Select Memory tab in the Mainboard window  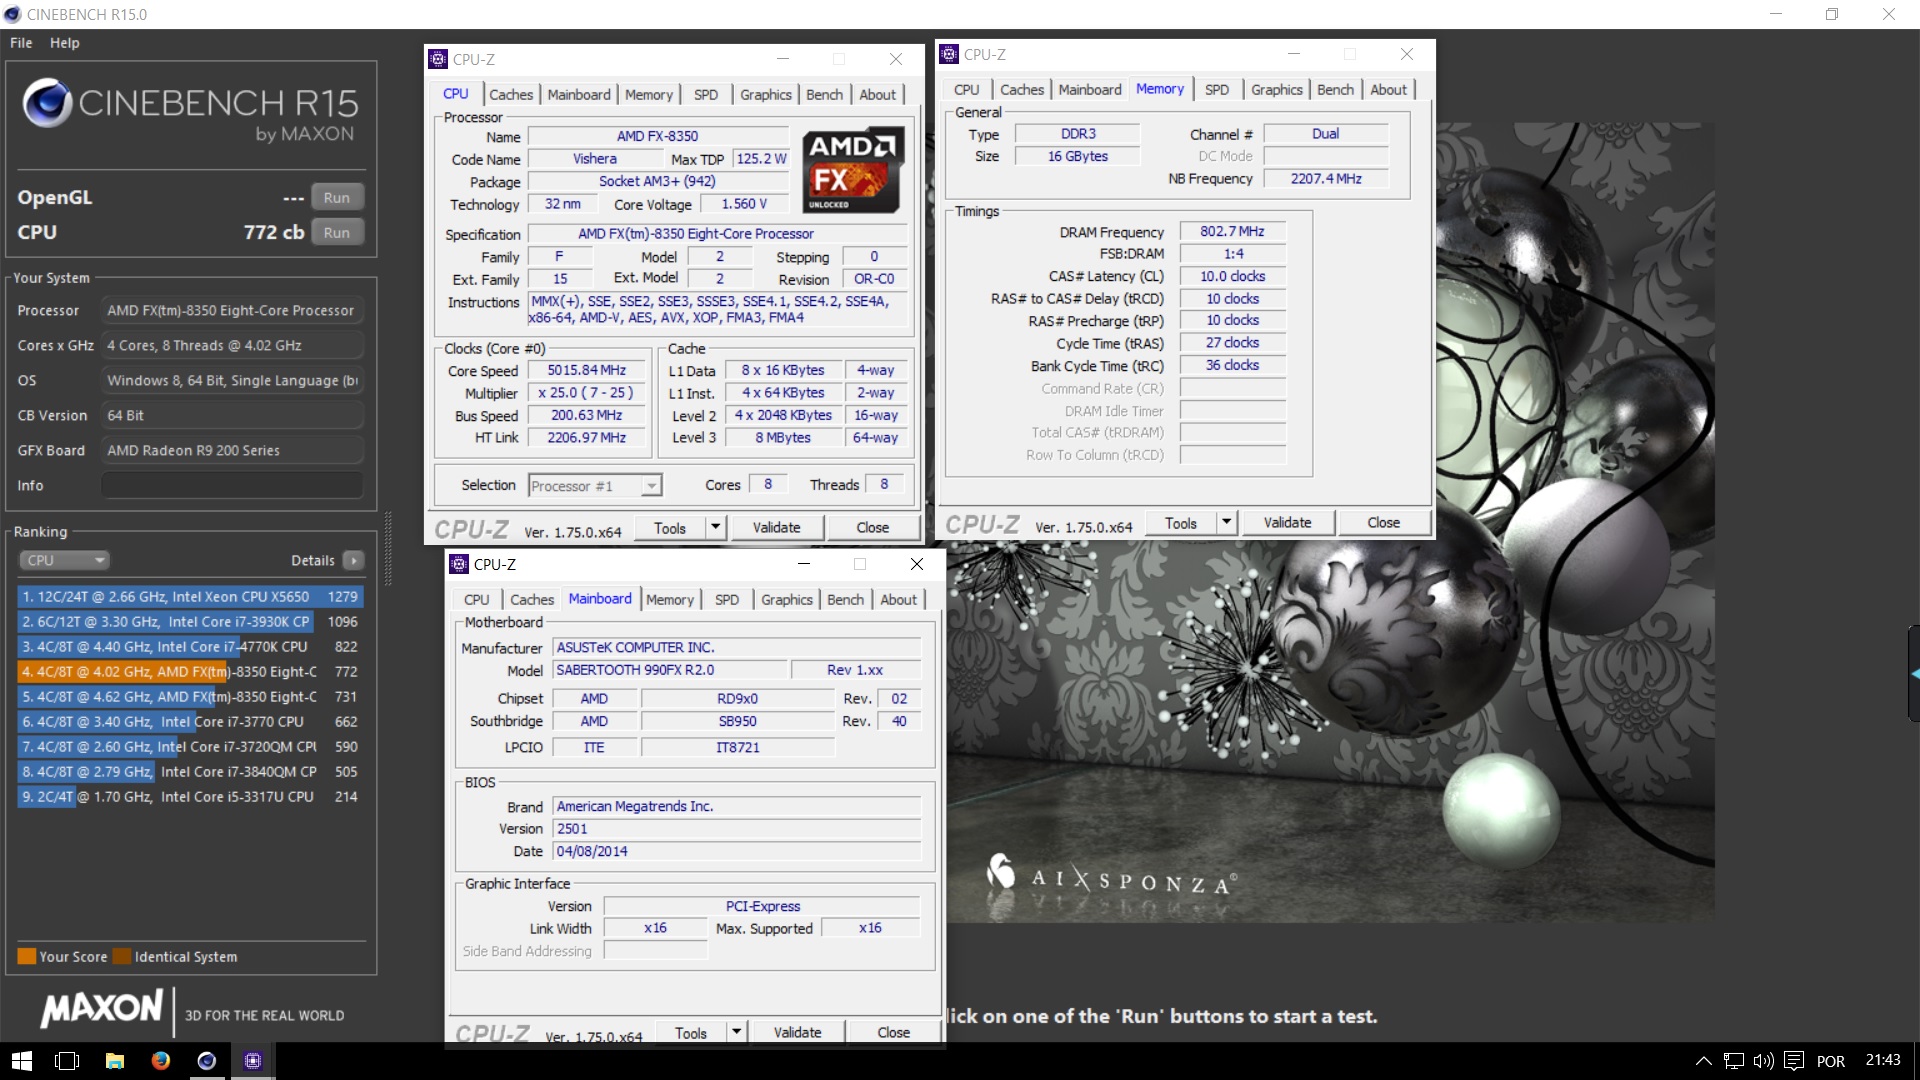pos(669,599)
